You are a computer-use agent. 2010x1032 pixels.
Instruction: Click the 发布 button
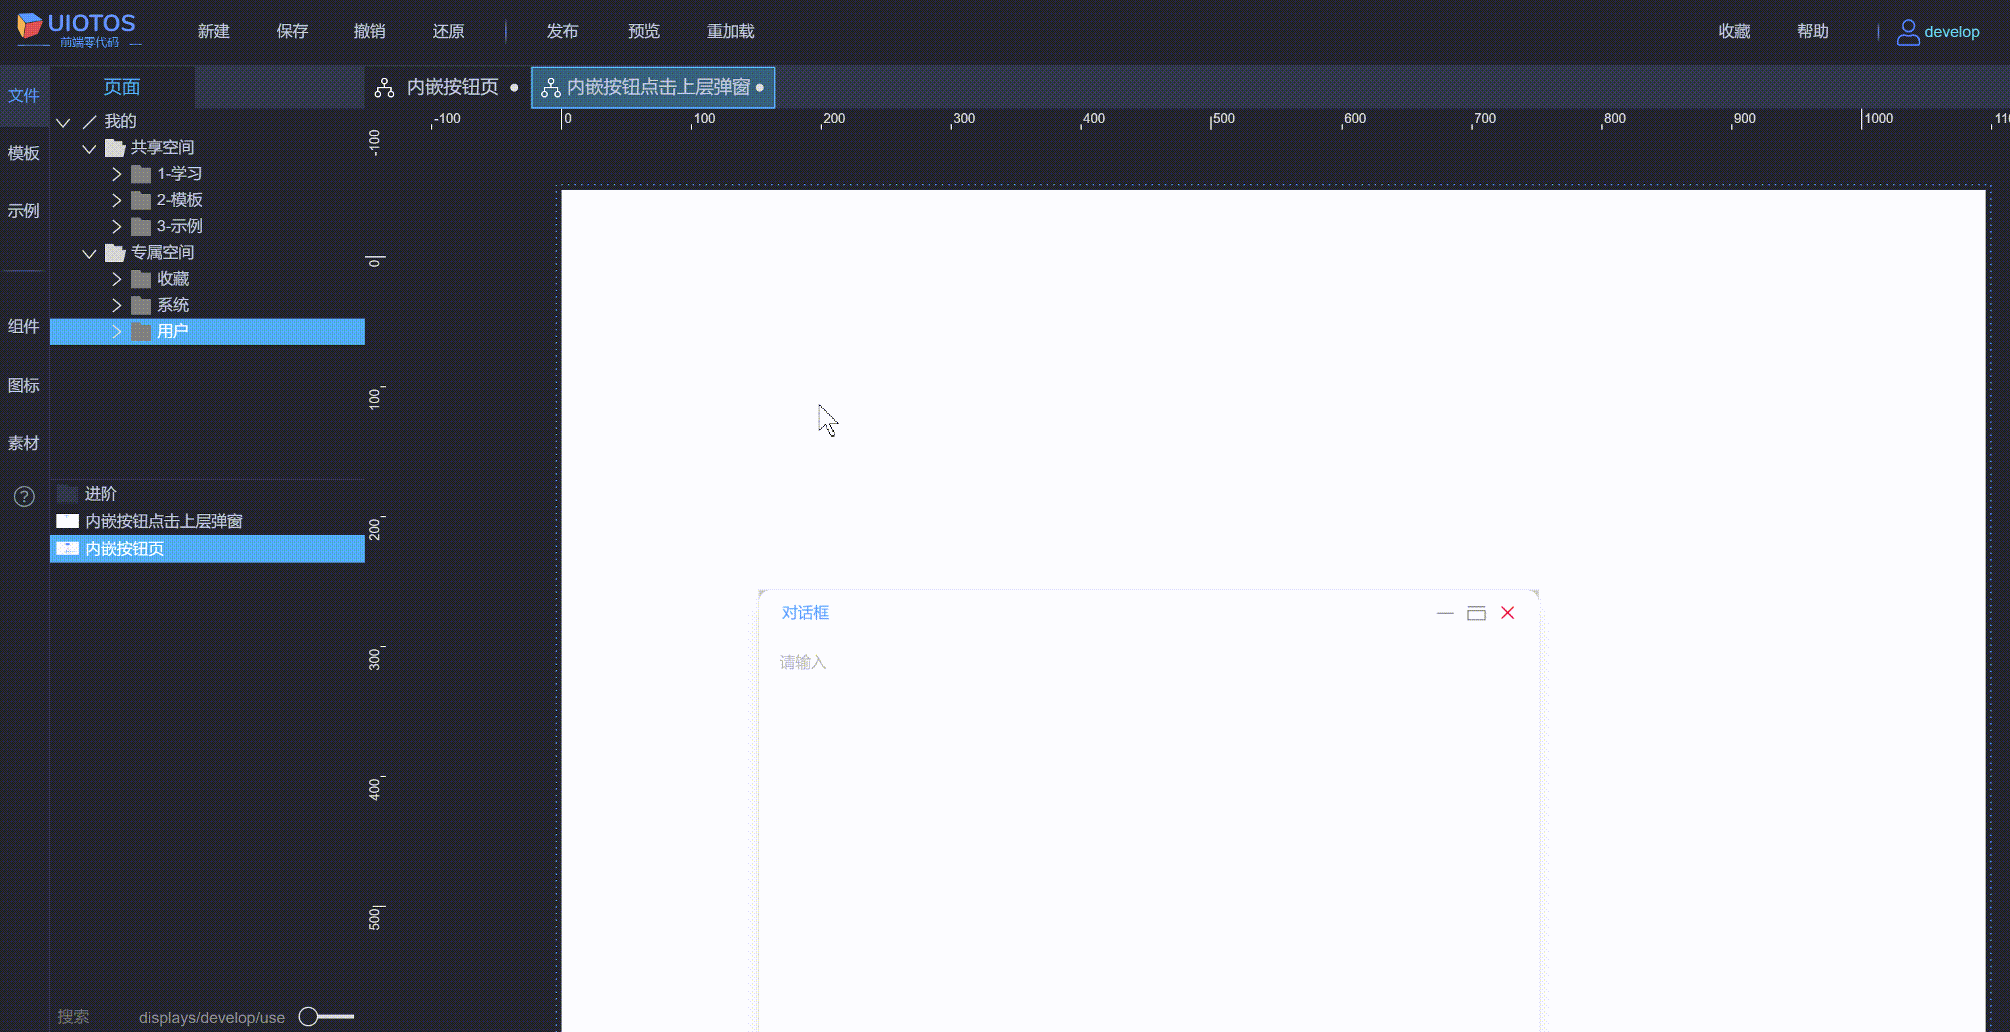coord(562,31)
